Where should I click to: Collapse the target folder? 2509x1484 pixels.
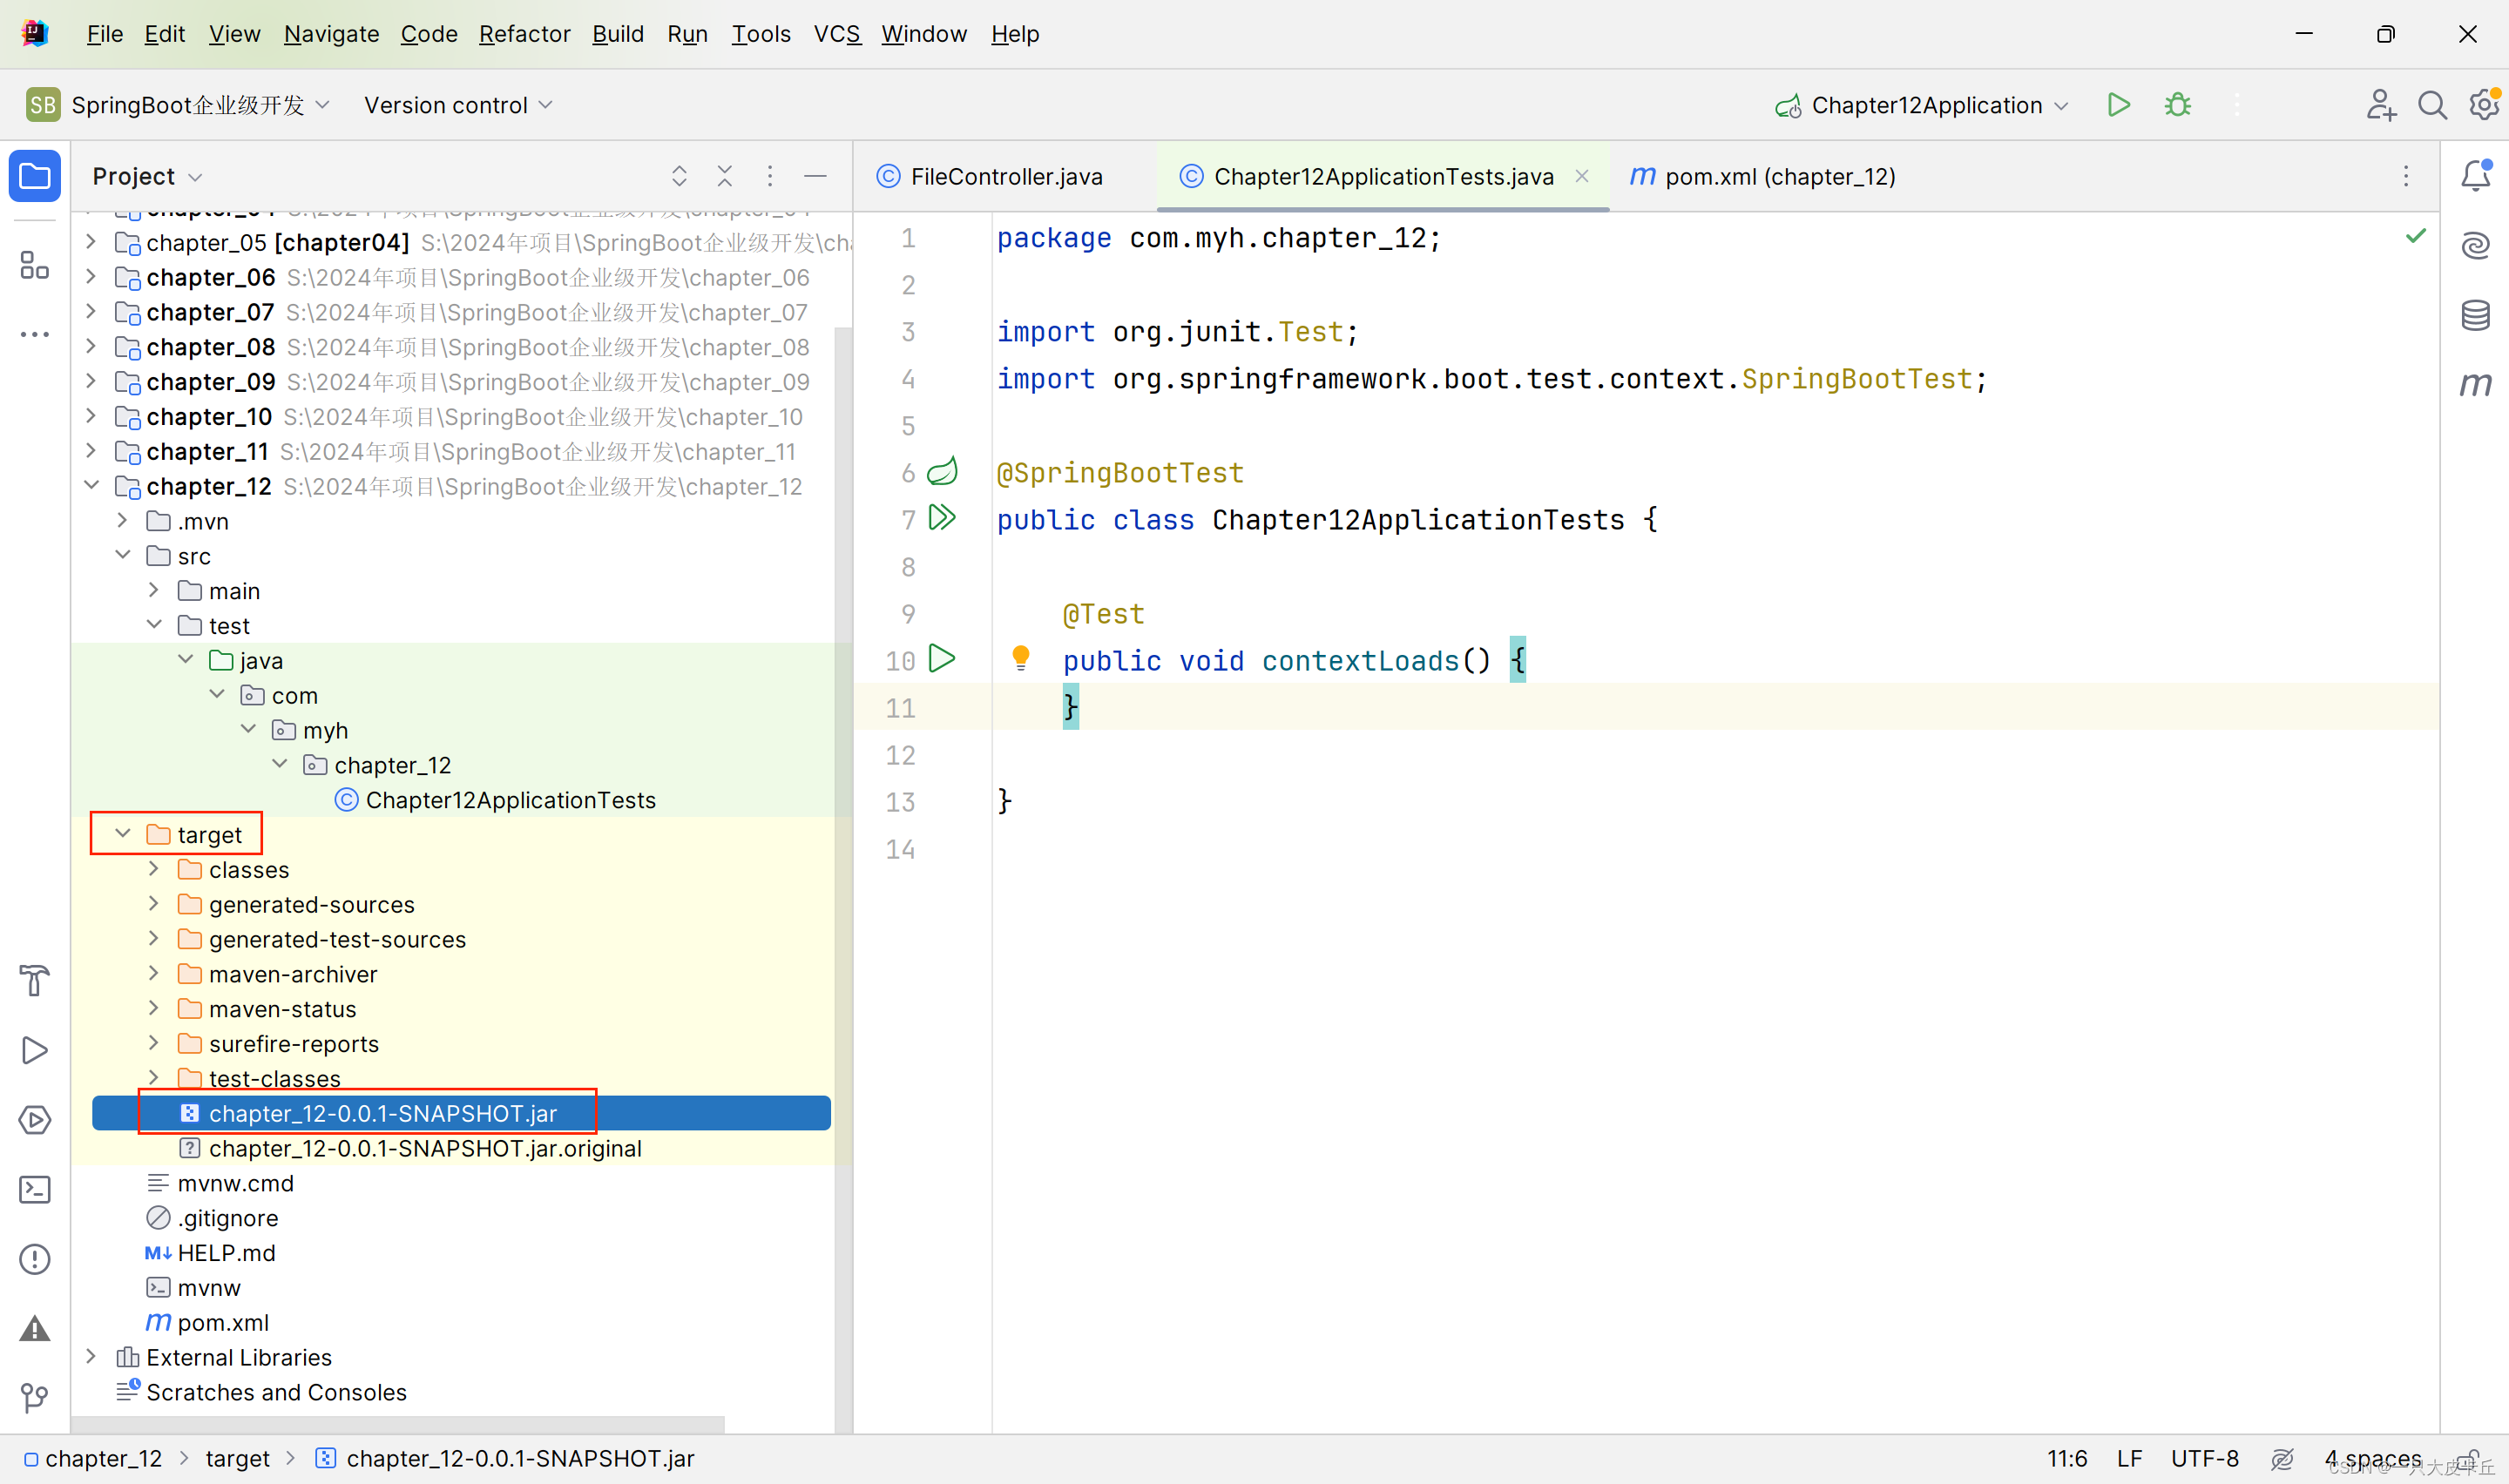pos(123,834)
